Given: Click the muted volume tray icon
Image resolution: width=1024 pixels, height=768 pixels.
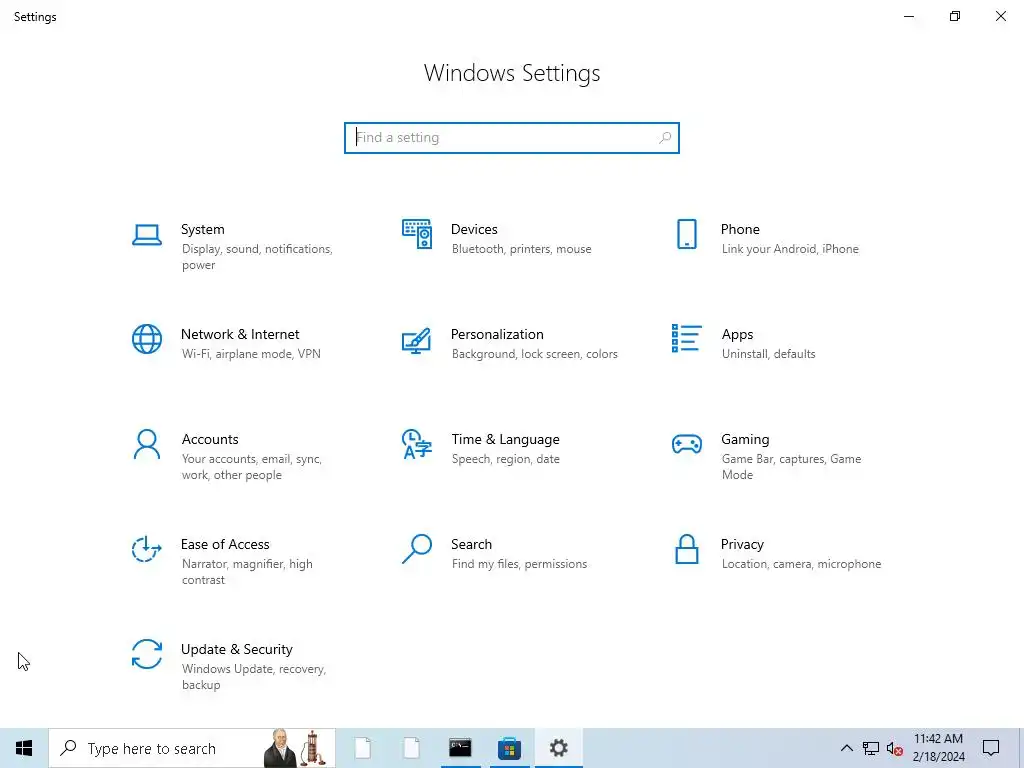Looking at the screenshot, I should tap(895, 748).
